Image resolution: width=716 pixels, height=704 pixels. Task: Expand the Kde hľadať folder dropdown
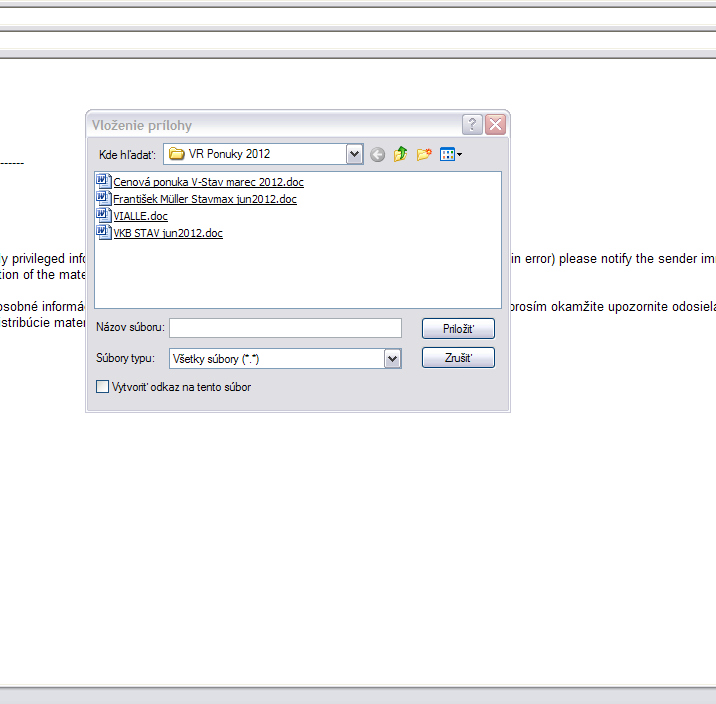[x=354, y=154]
